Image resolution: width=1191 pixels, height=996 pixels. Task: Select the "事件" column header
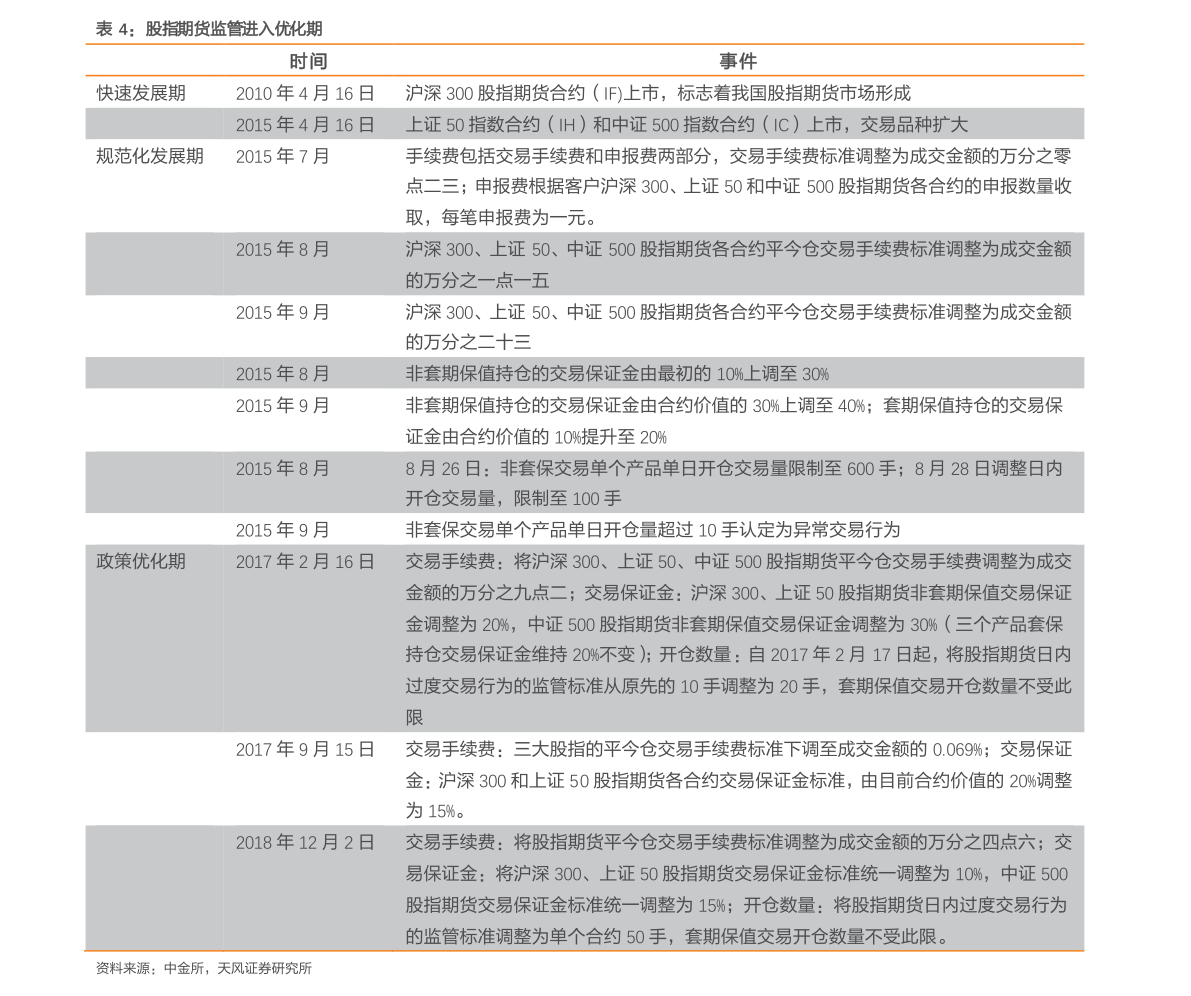click(738, 61)
